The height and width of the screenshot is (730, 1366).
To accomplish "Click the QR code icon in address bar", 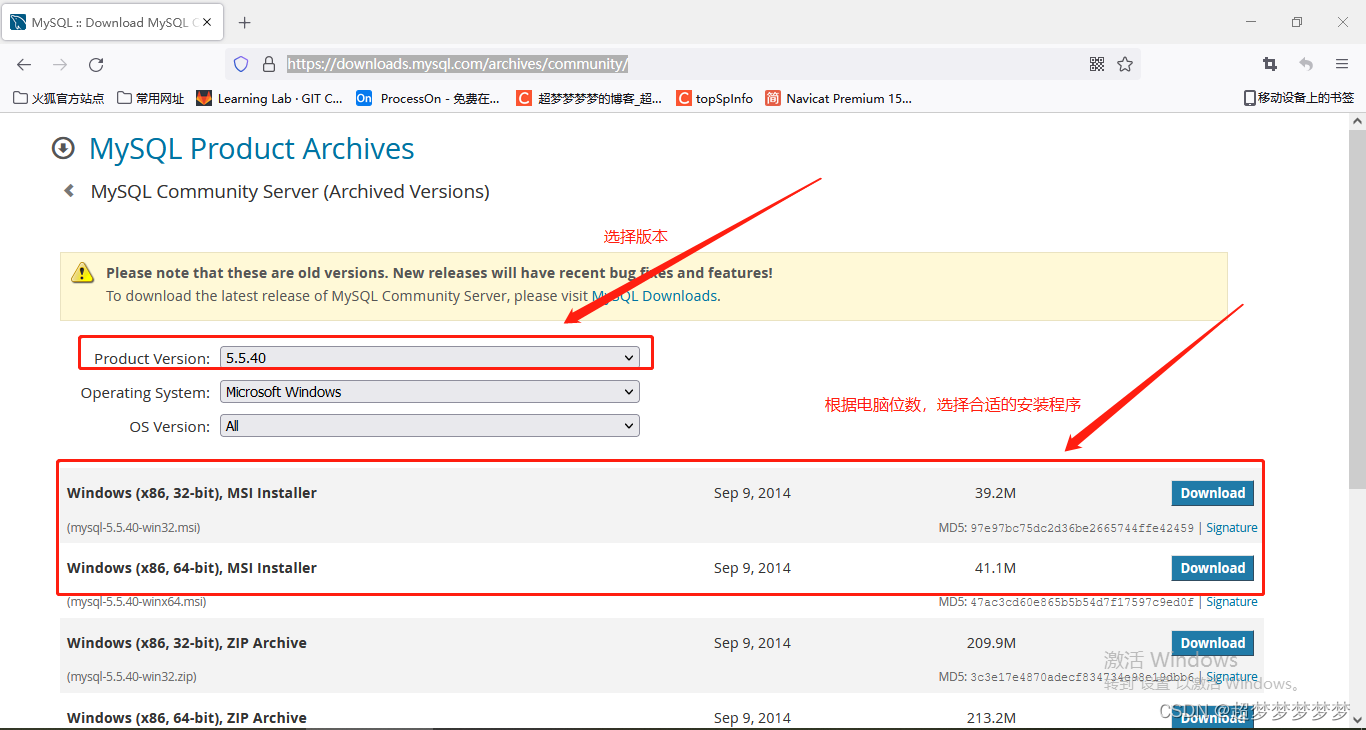I will click(1097, 64).
